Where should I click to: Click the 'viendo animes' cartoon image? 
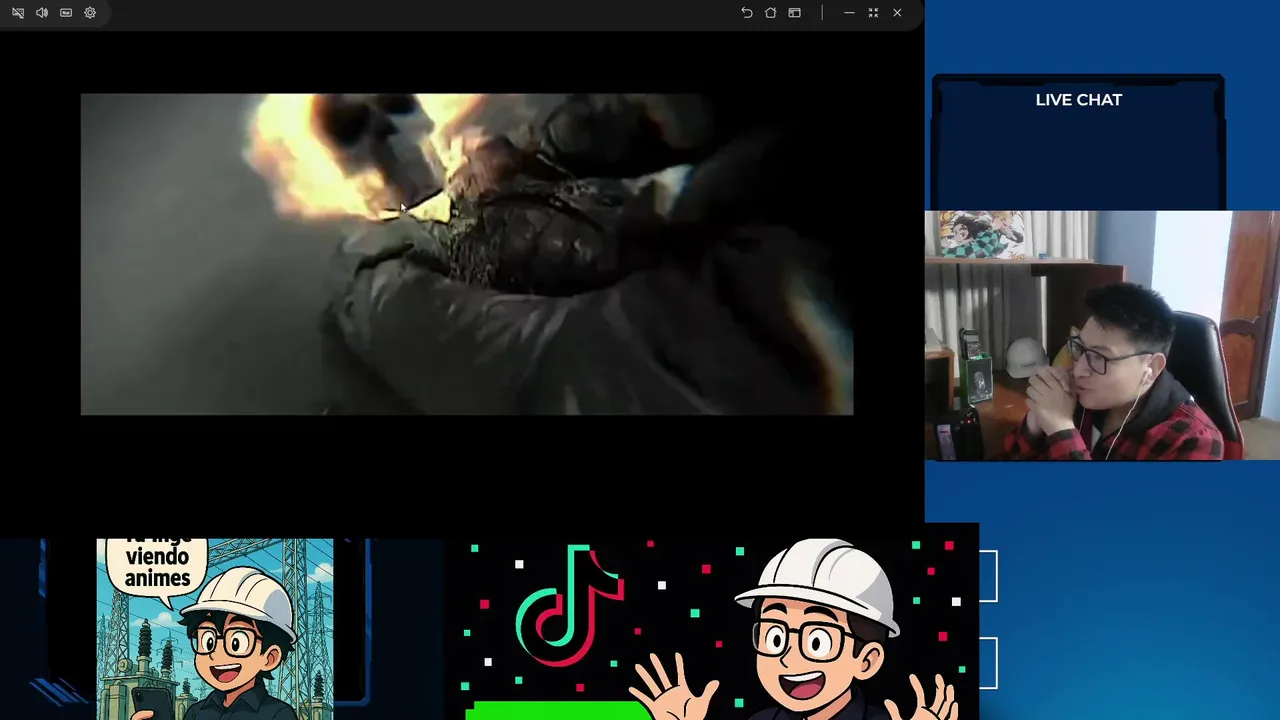tap(215, 629)
